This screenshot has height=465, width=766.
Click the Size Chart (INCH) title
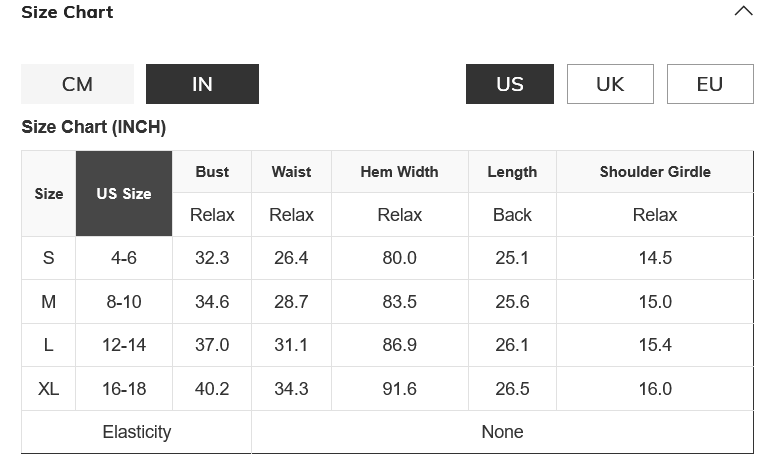coord(94,127)
